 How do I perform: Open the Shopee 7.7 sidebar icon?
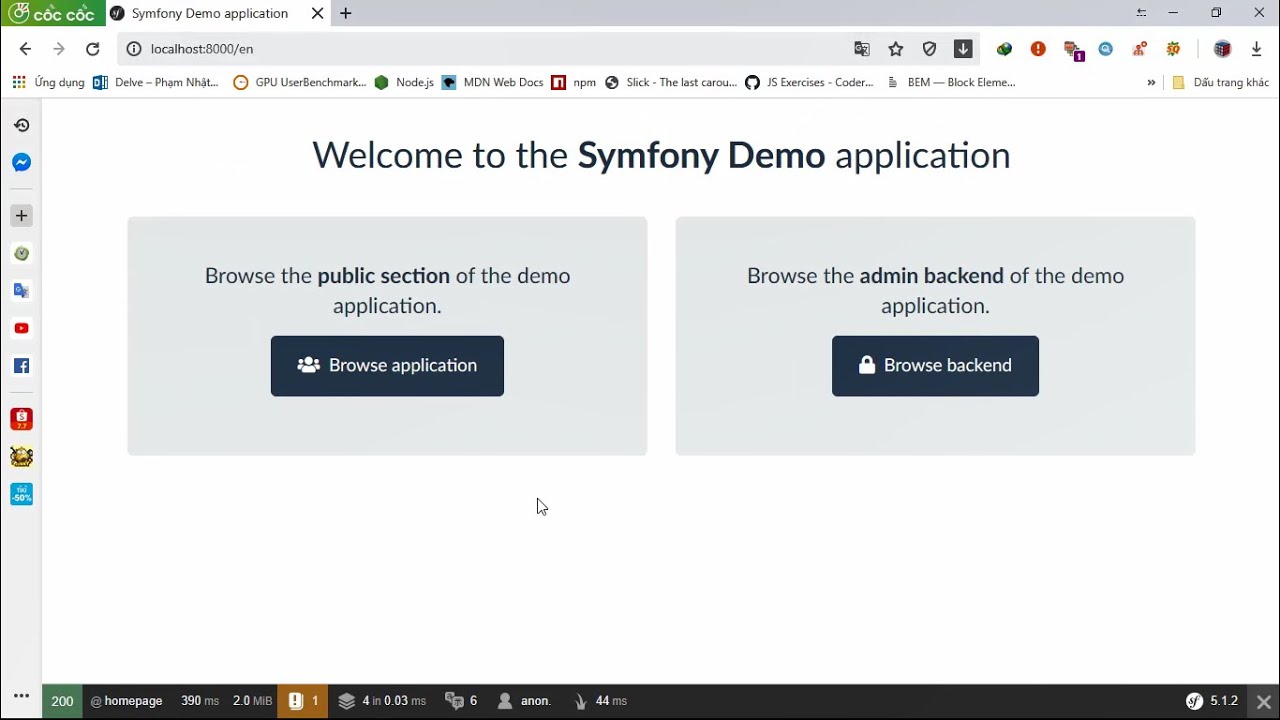coord(21,419)
